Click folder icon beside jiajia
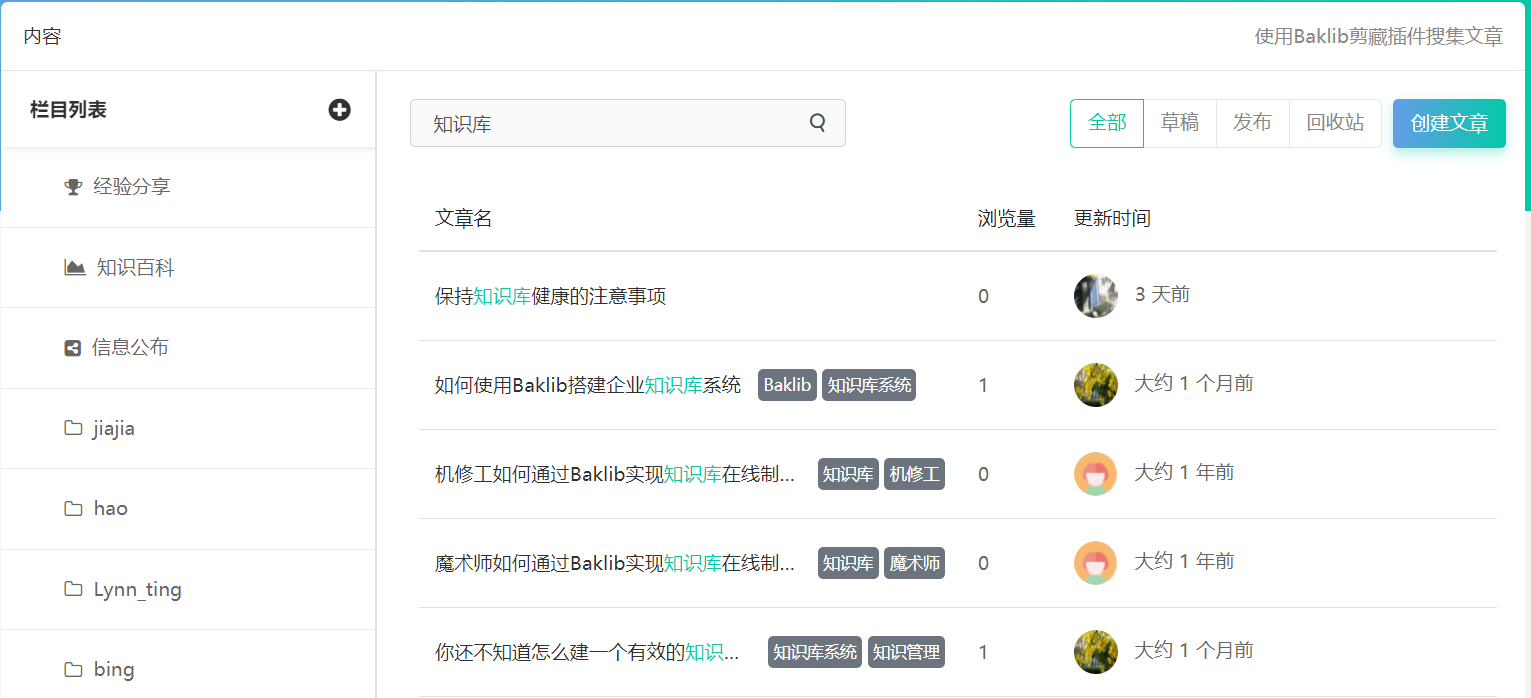1531x698 pixels. tap(73, 428)
